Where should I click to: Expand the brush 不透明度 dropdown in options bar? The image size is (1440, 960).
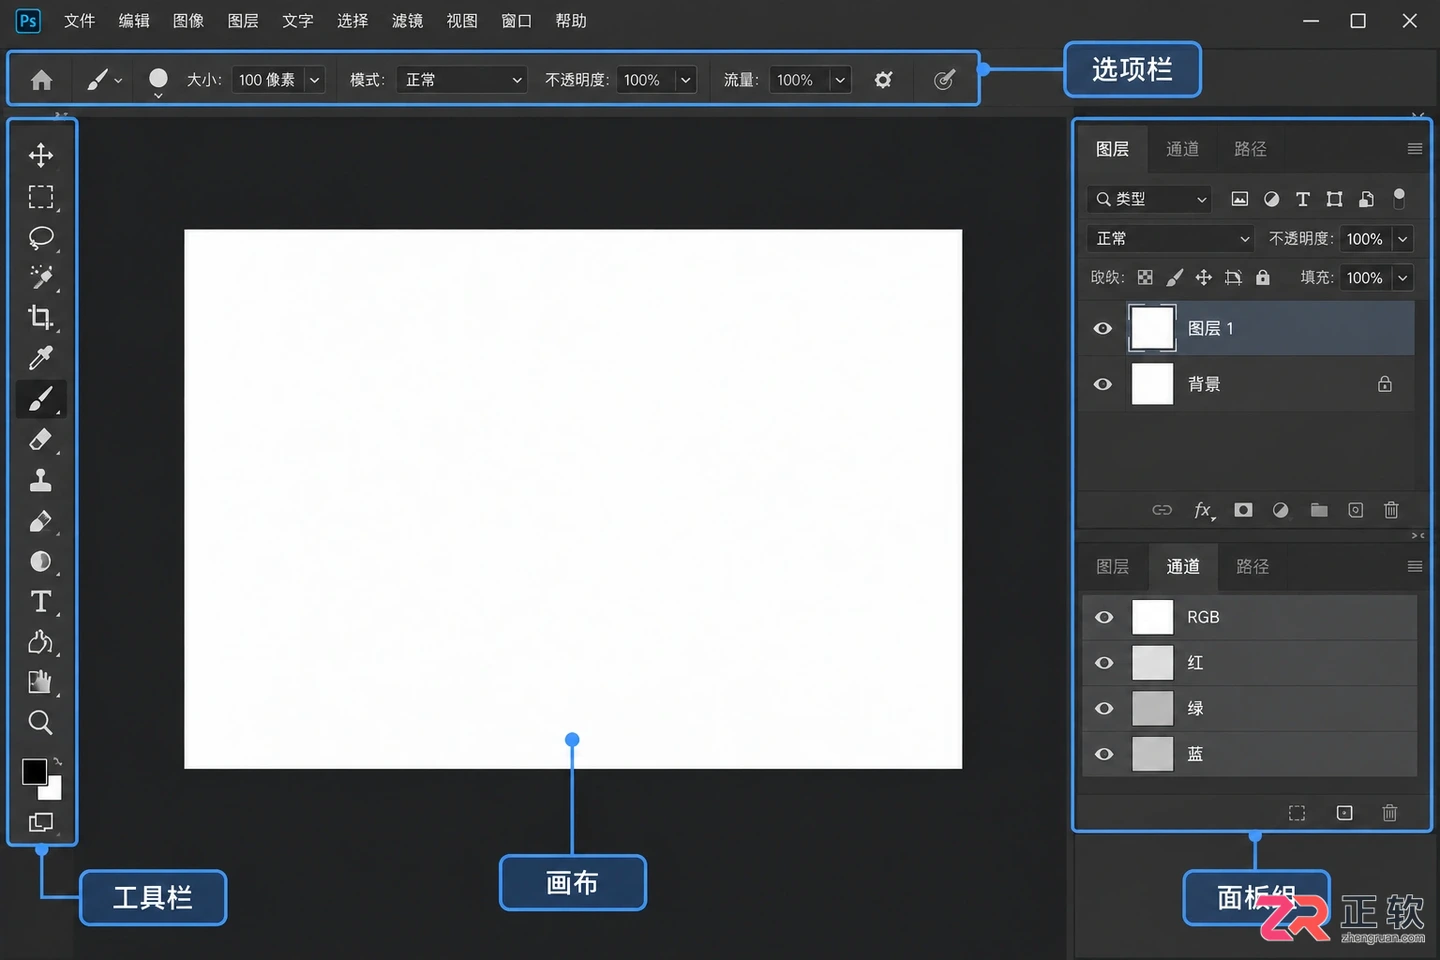[686, 80]
